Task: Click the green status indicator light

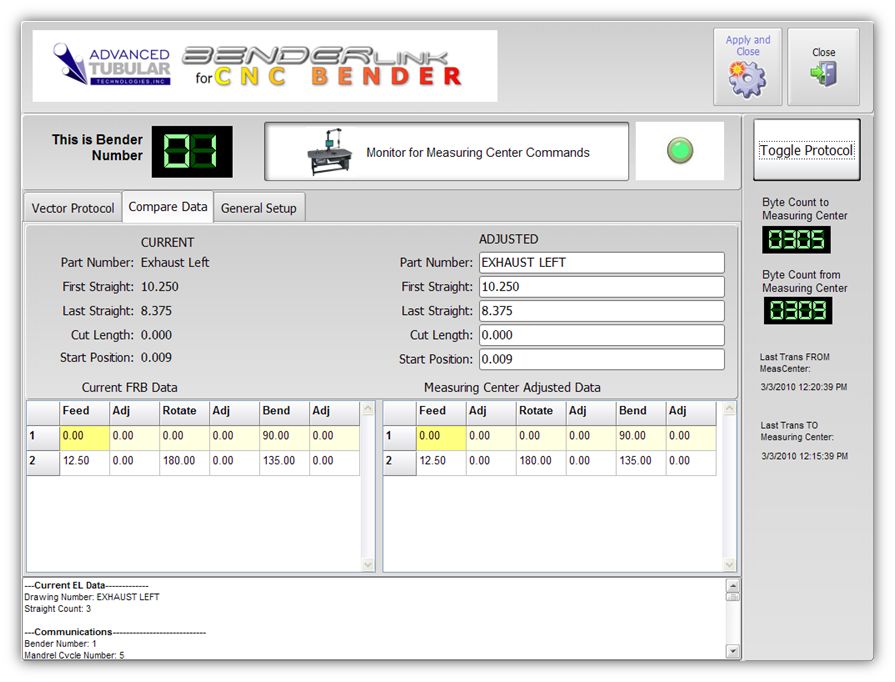Action: 680,151
